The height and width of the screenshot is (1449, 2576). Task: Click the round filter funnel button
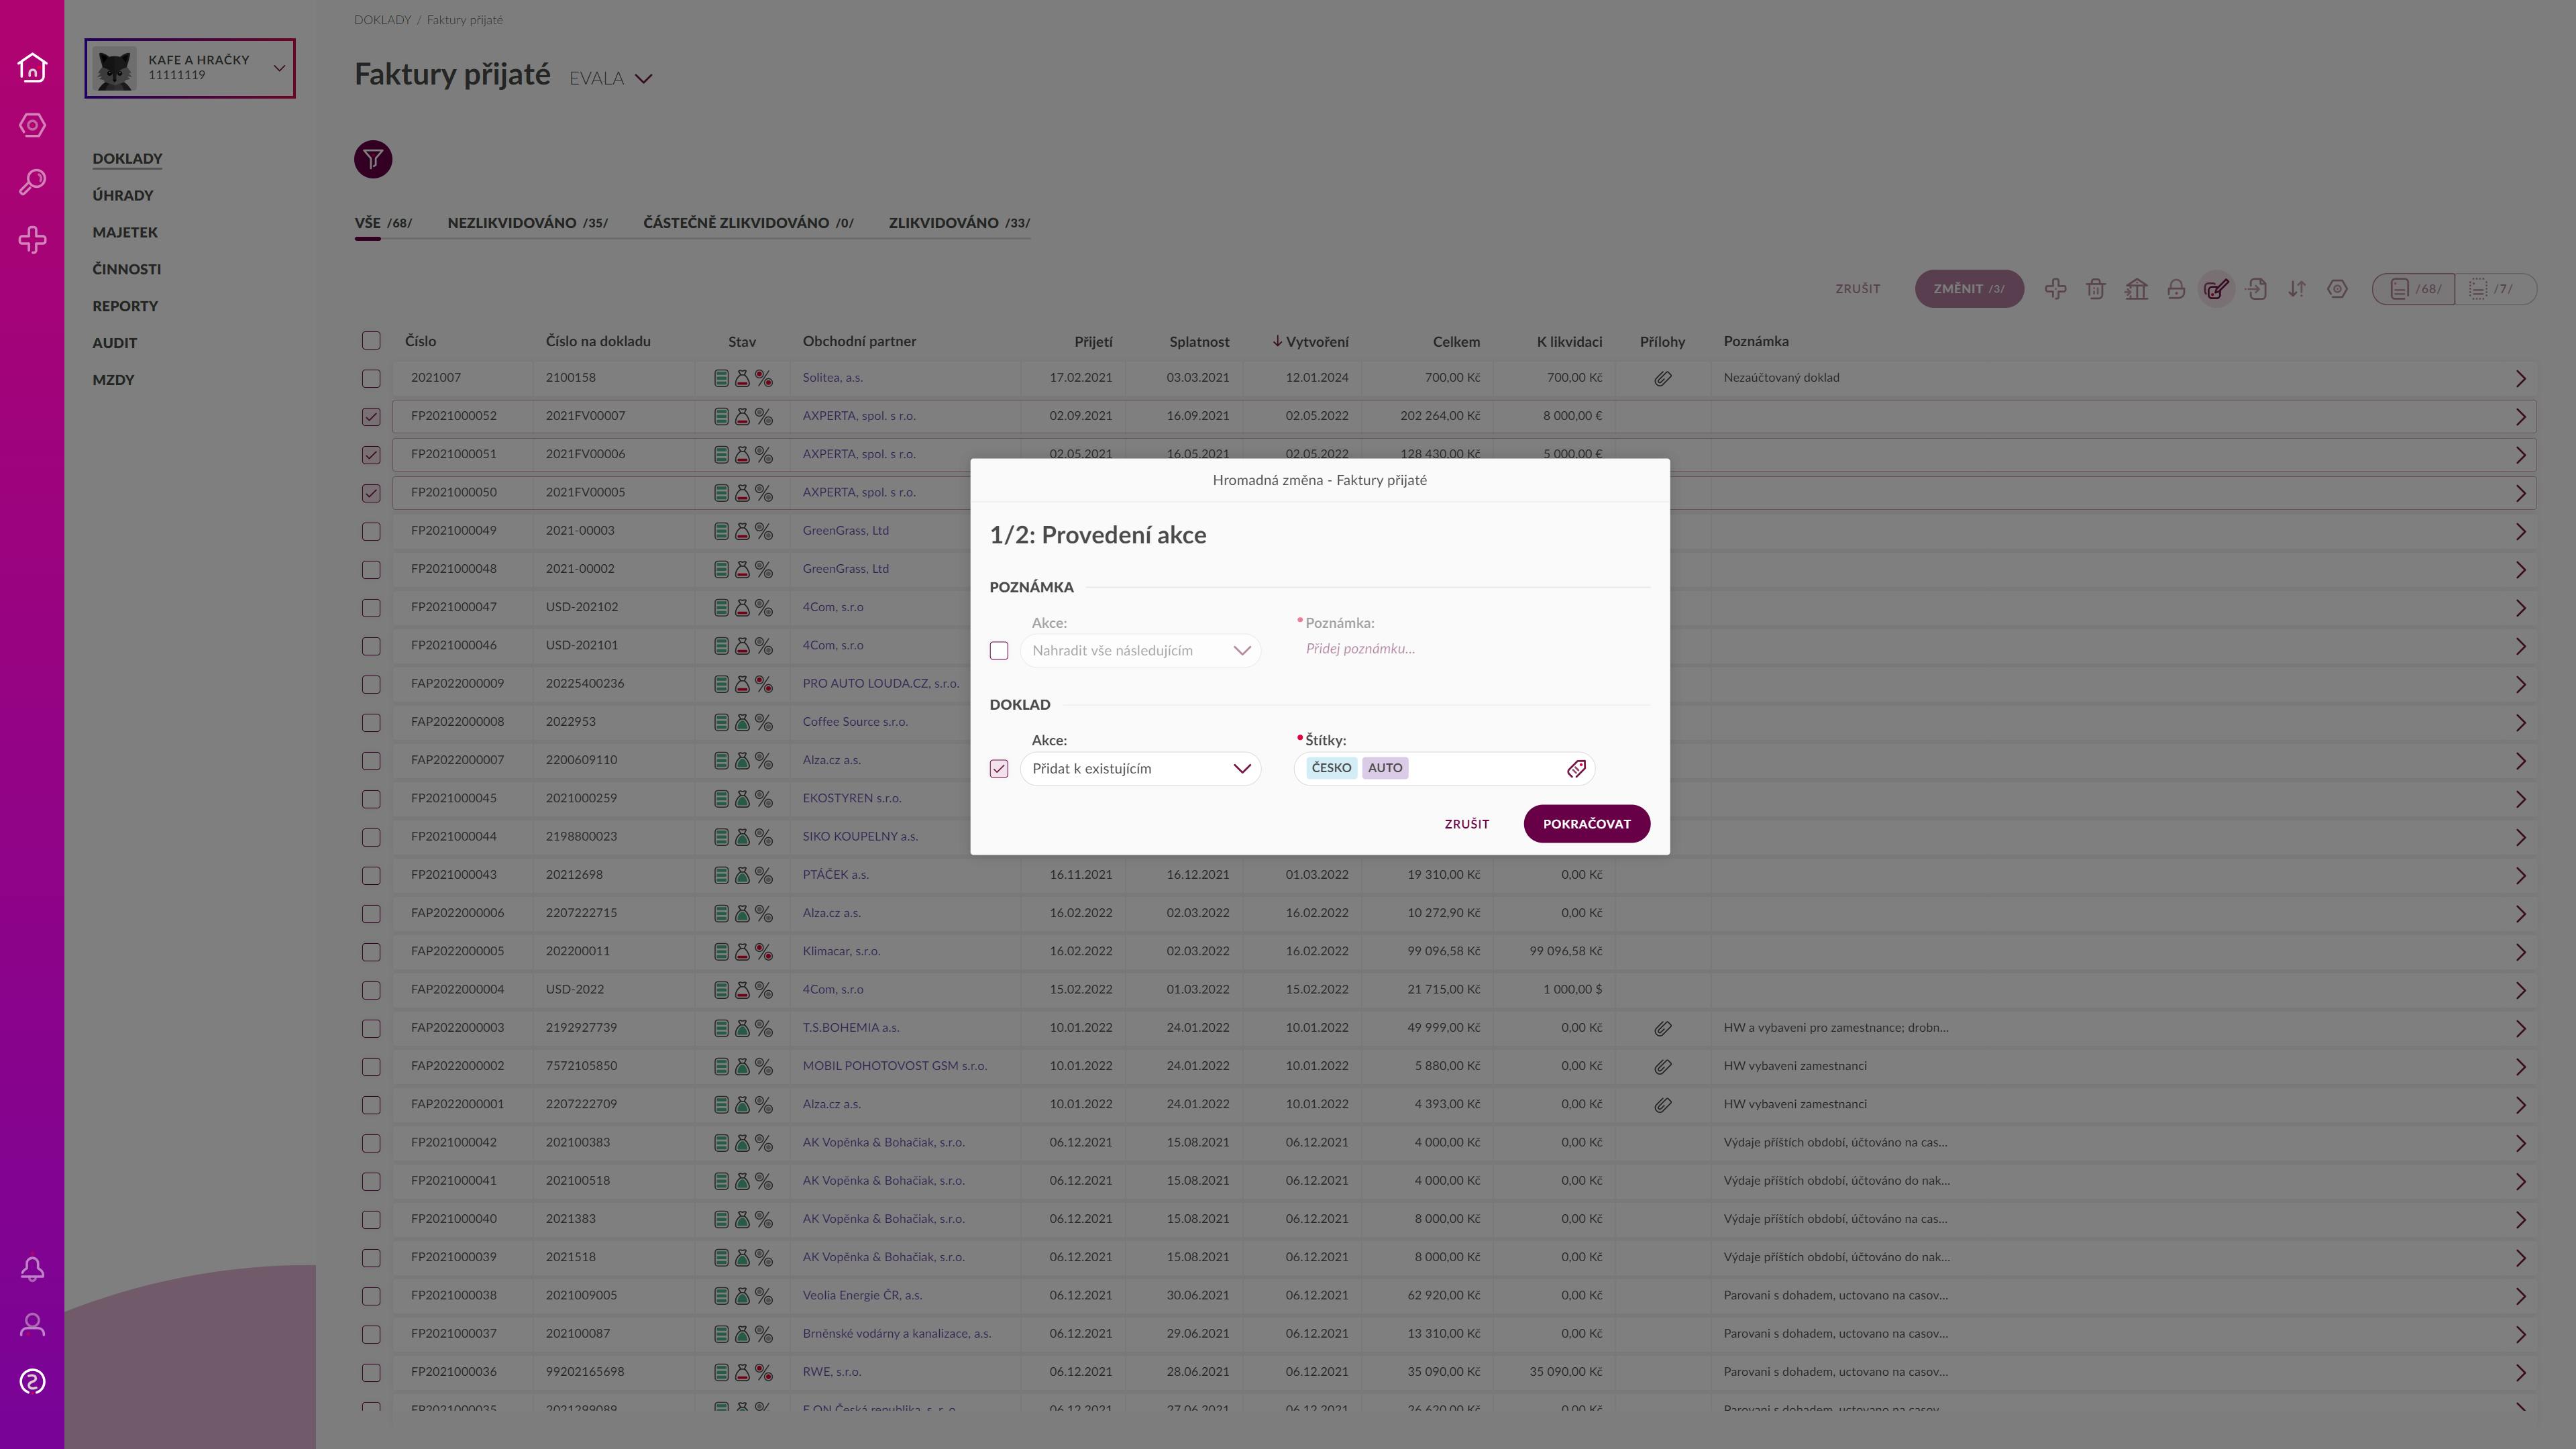pyautogui.click(x=373, y=159)
